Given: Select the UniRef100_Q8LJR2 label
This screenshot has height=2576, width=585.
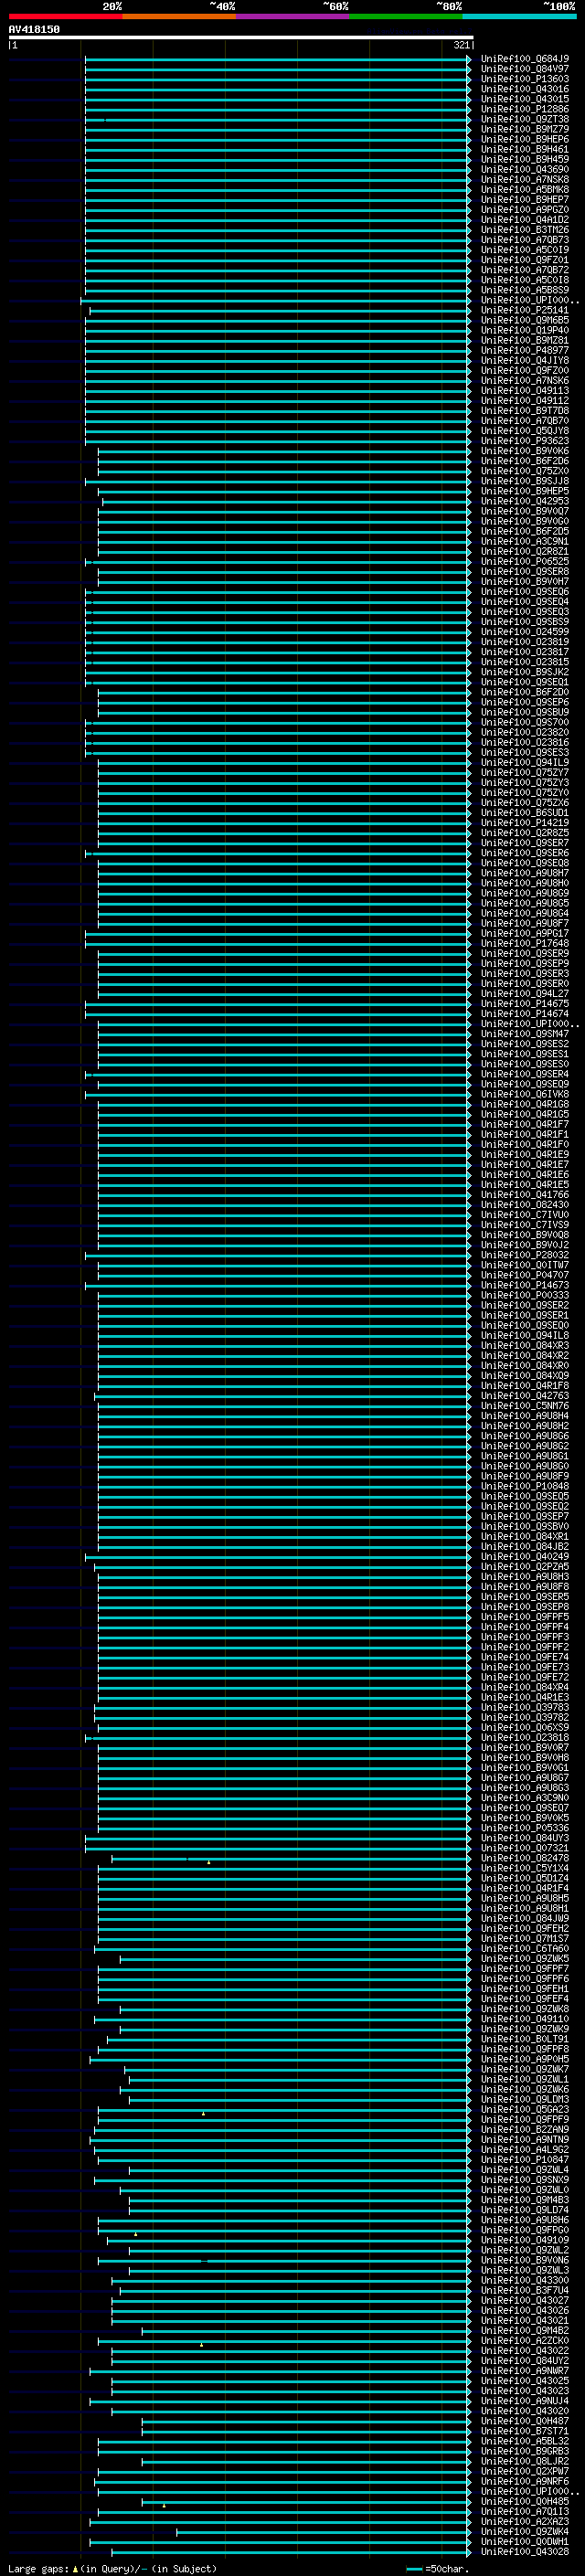Looking at the screenshot, I should (x=525, y=2461).
